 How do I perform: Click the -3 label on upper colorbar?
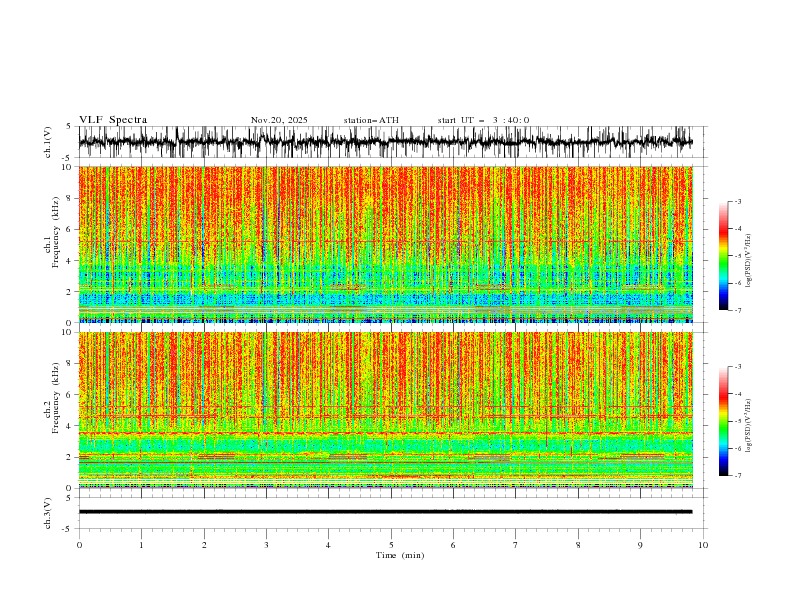pyautogui.click(x=737, y=201)
